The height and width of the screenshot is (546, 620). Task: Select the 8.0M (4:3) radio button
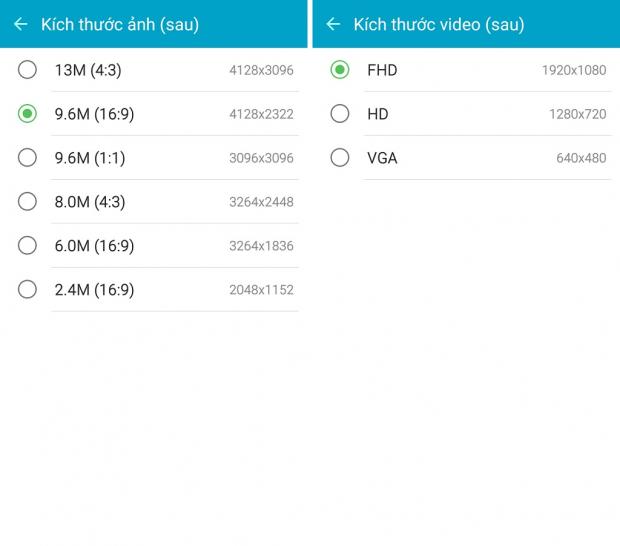point(27,202)
